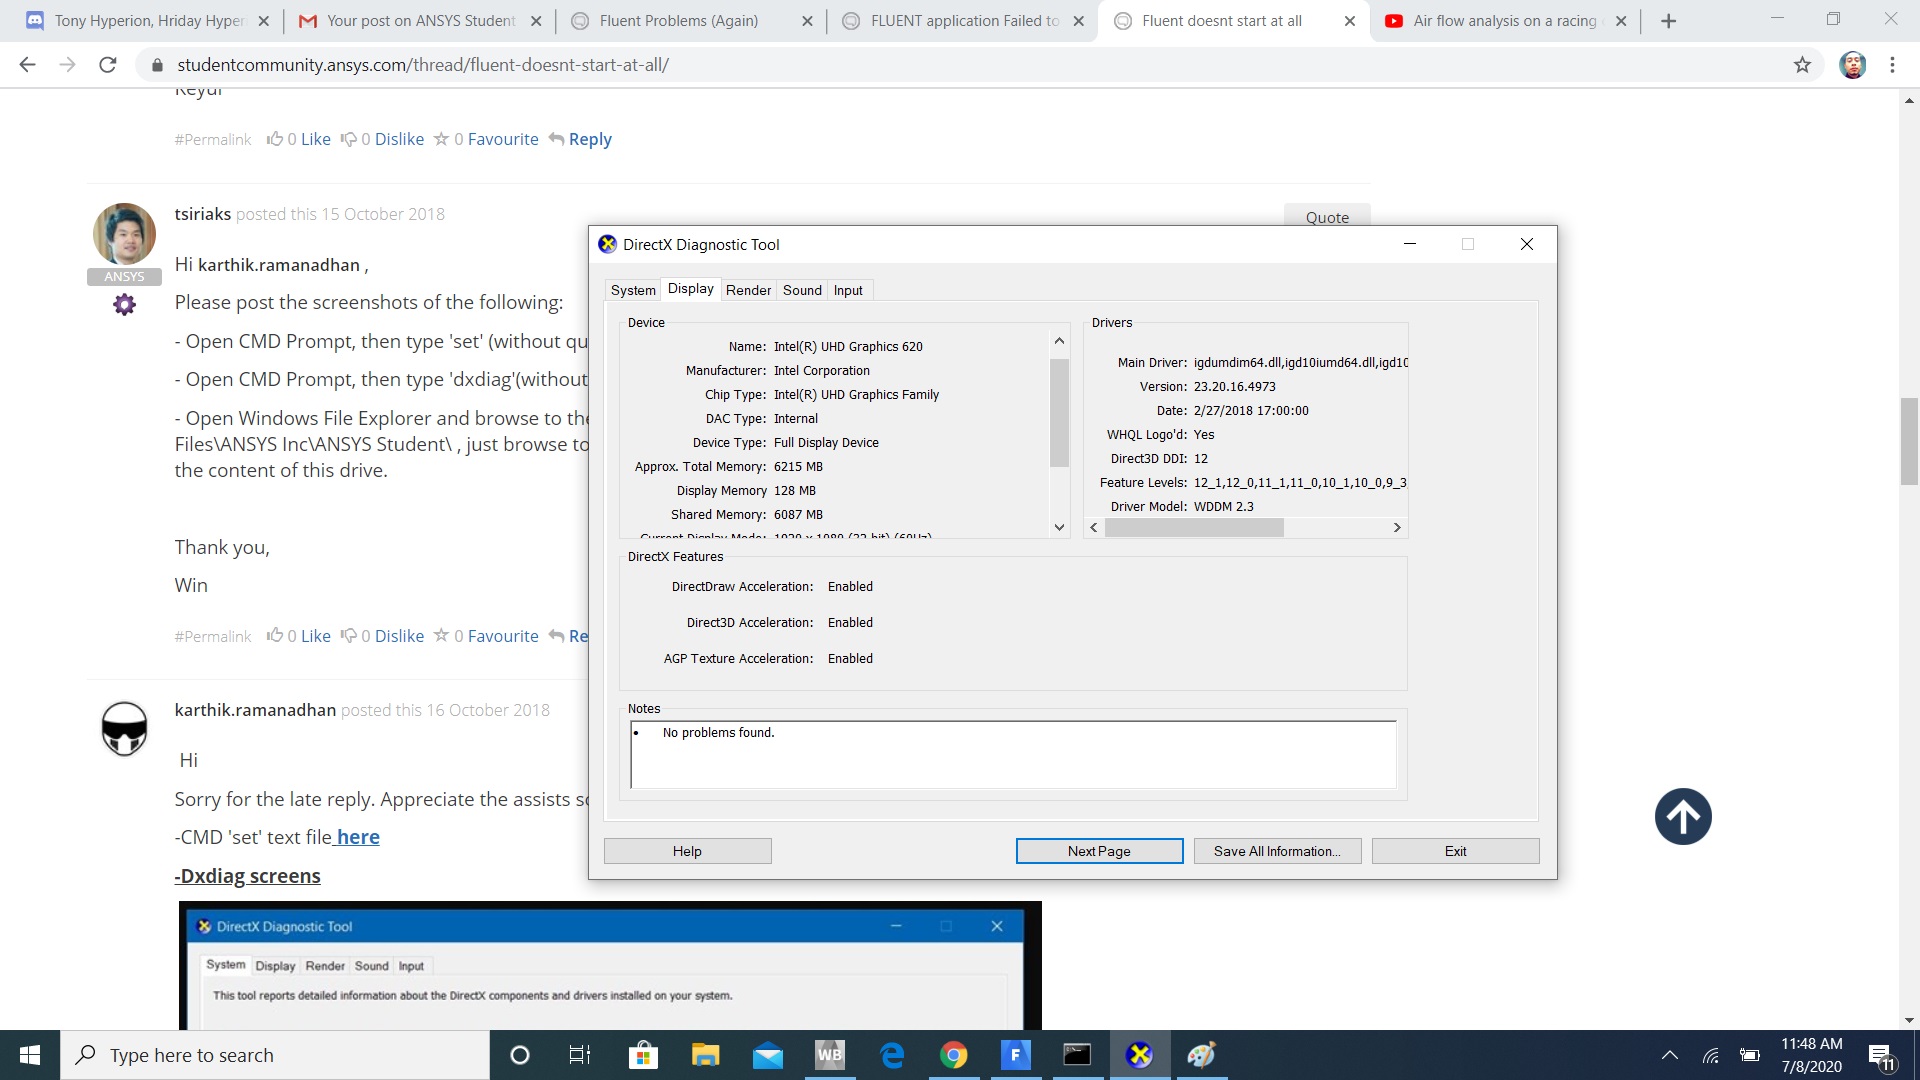Open the 'here' link for the CMD text file
This screenshot has height=1080, width=1920.
click(x=358, y=837)
